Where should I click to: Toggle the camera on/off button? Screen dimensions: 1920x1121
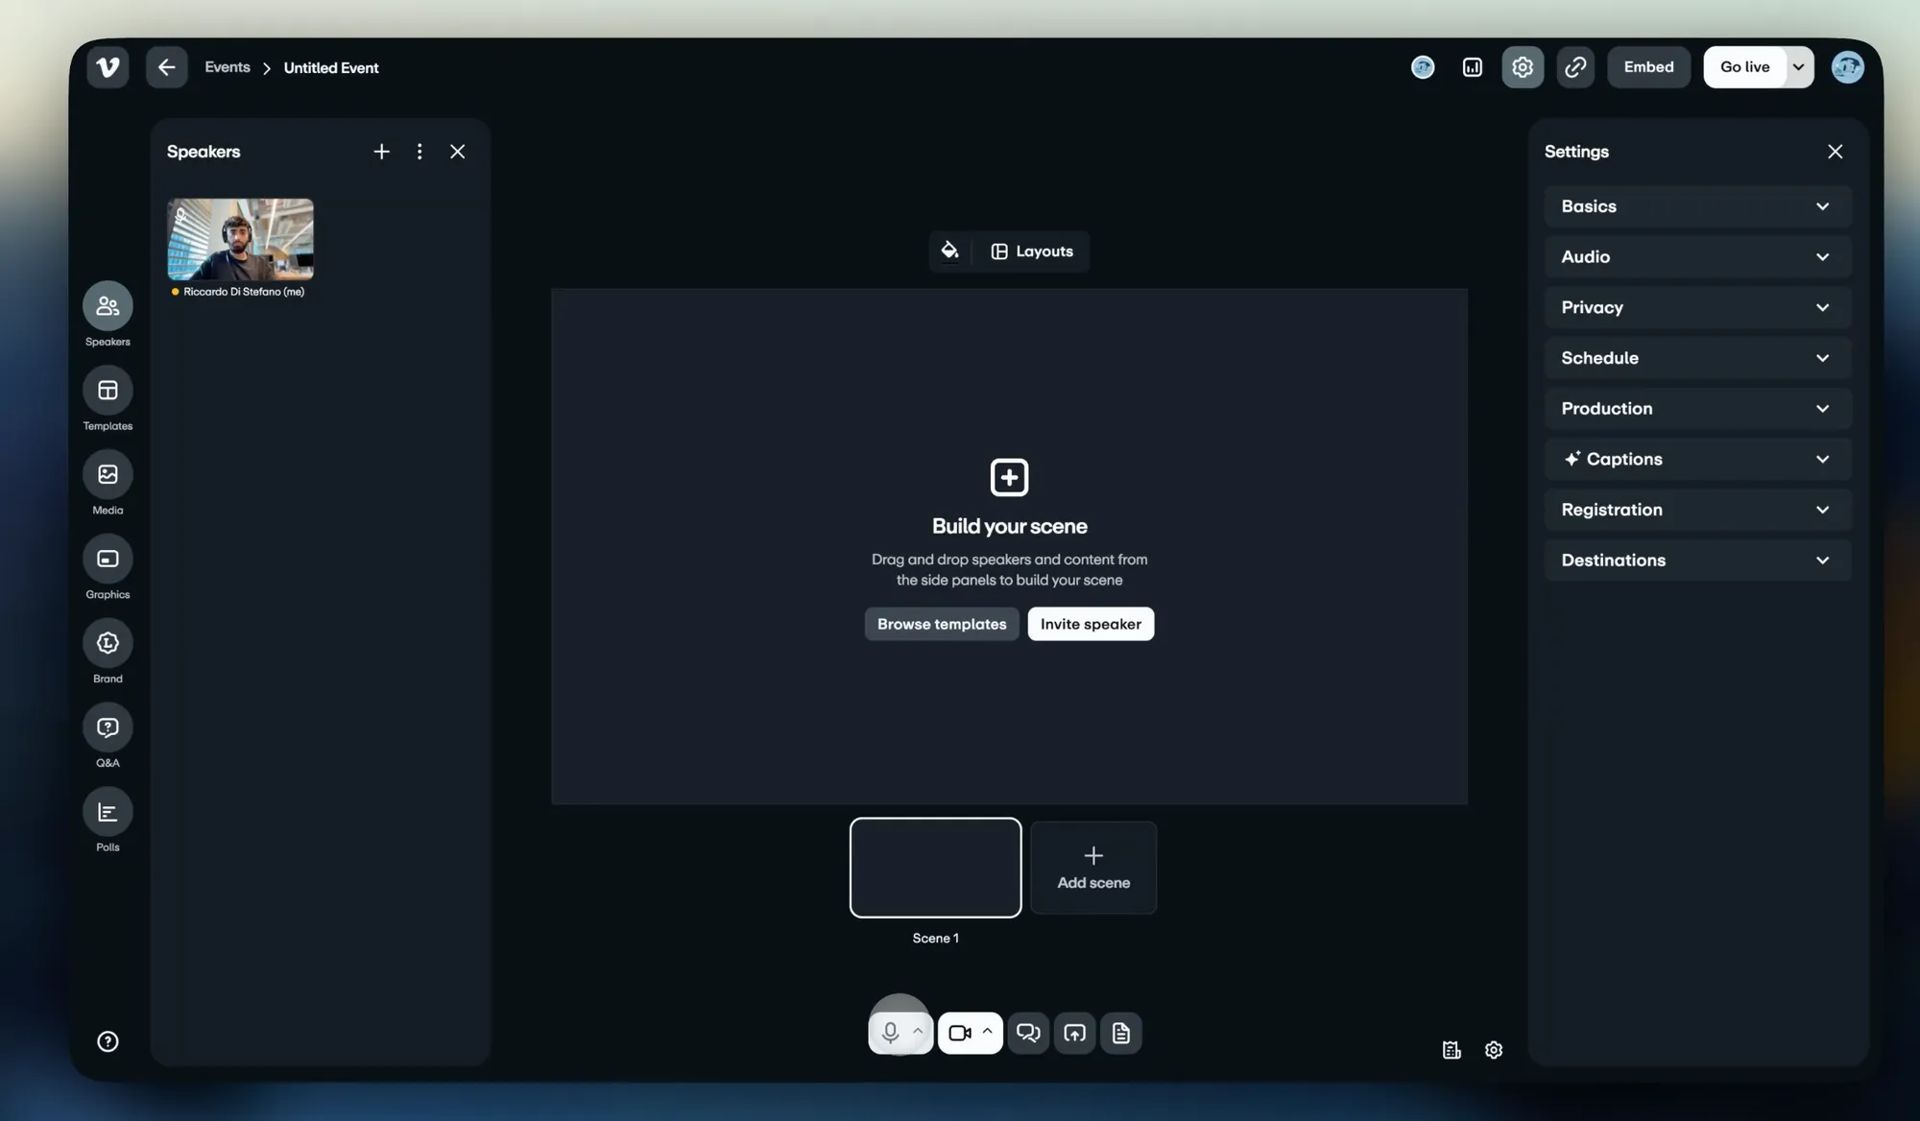(959, 1033)
